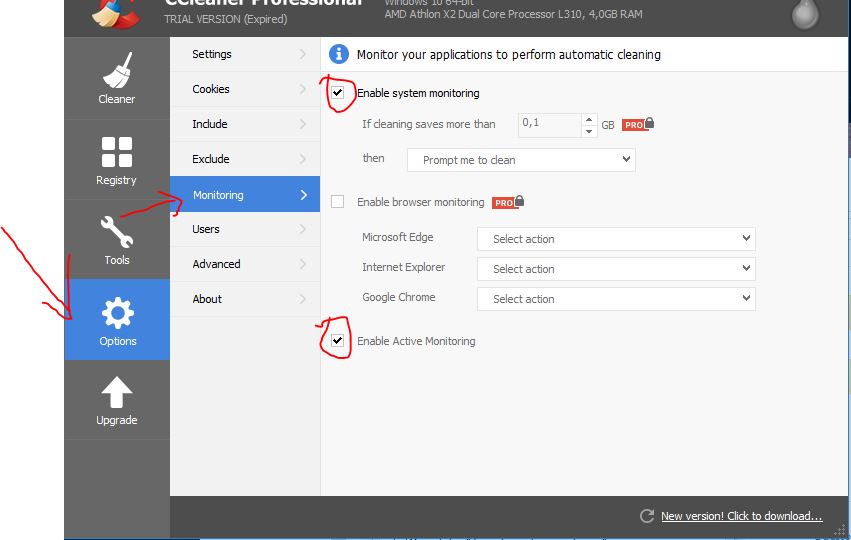Open the Registry grid icon
This screenshot has height=540, width=851.
point(117,153)
